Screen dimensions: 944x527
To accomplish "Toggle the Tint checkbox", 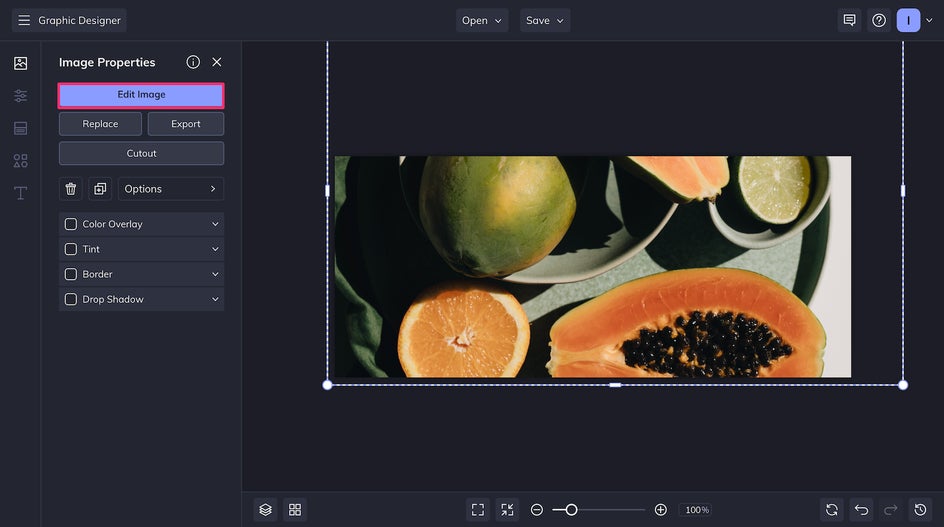I will (x=71, y=249).
